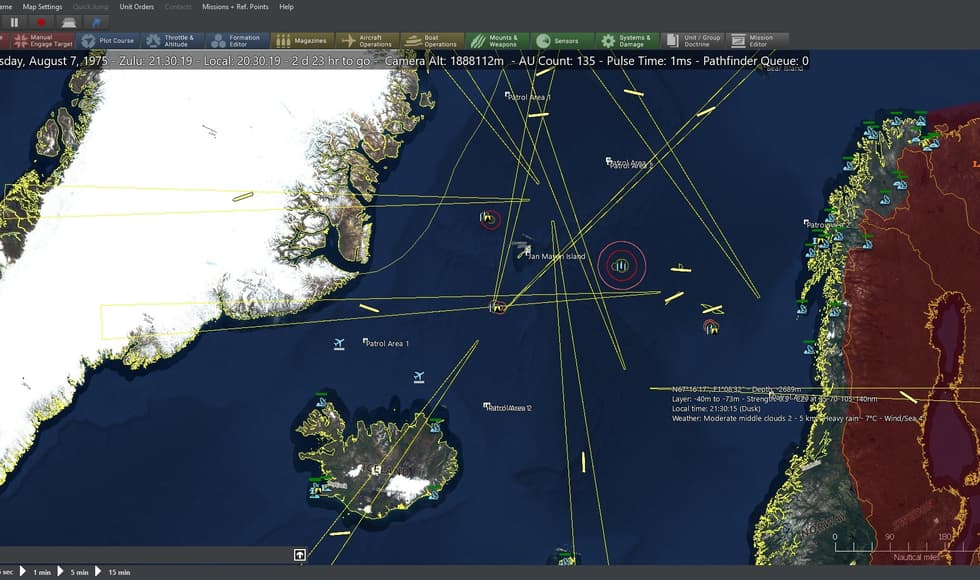Click the 'Pulse Time: 1ms' status text

pos(649,61)
